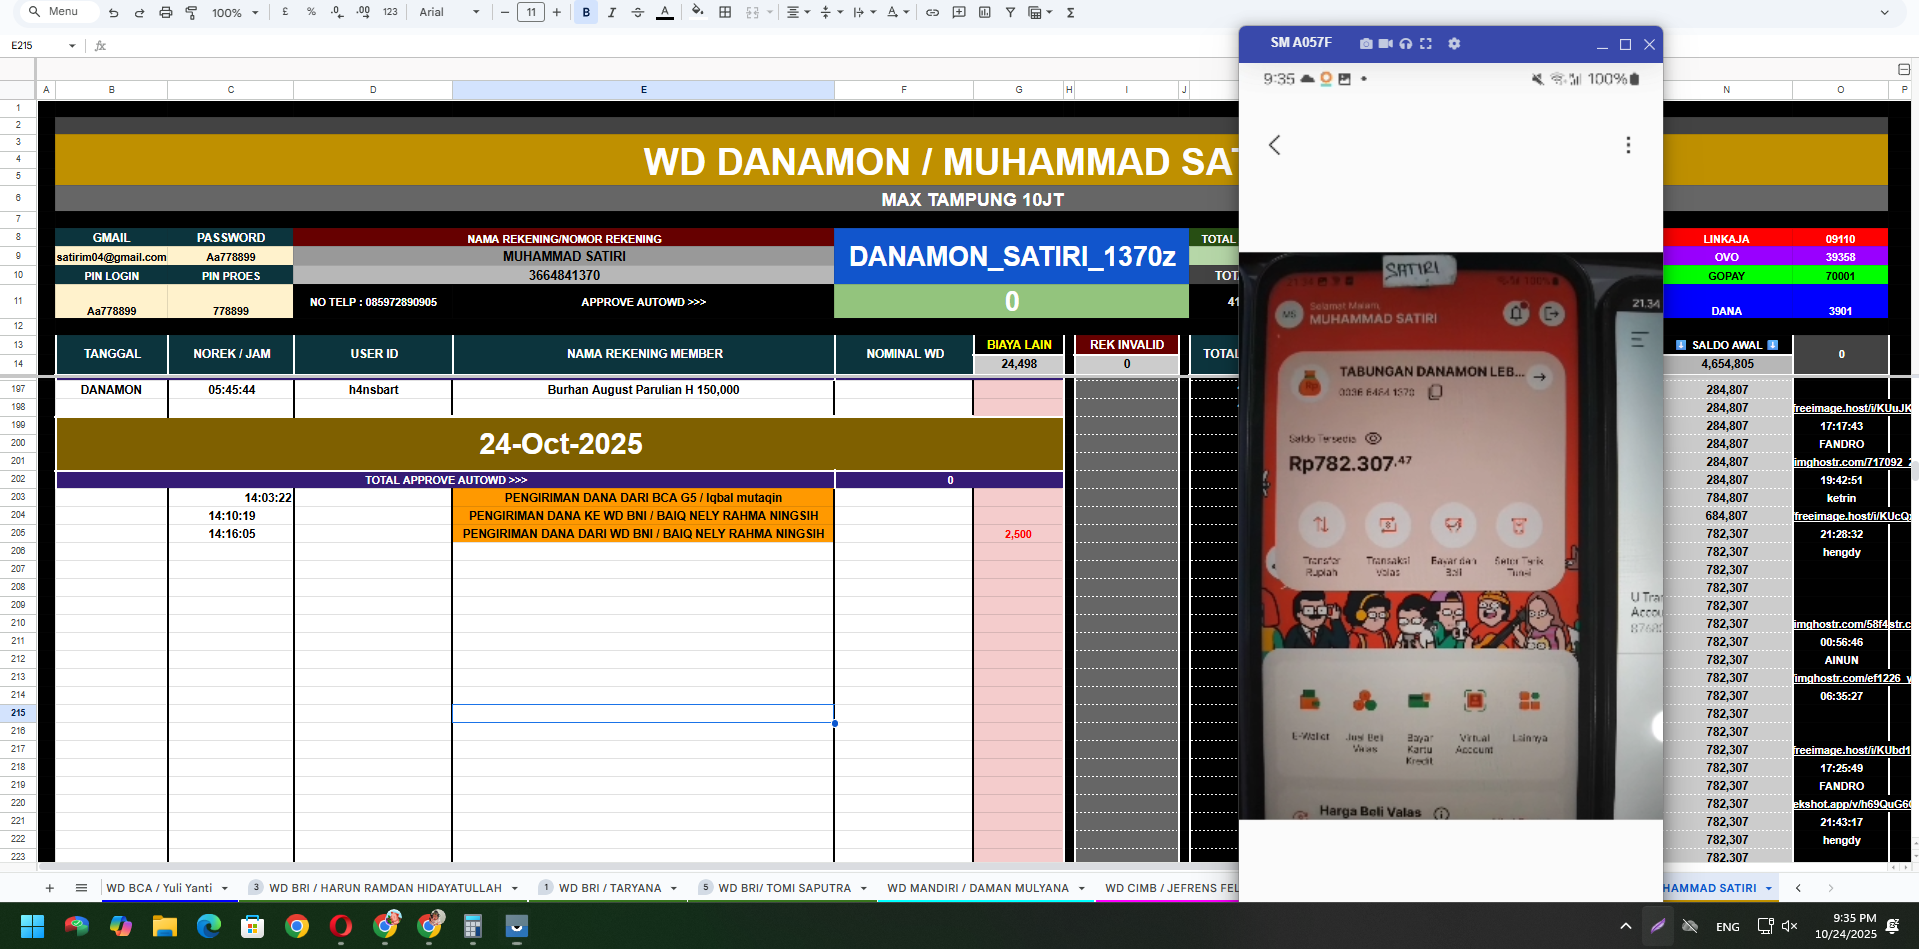Collapse the toolbar with top-right chevron
Viewport: 1919px width, 949px height.
click(x=1884, y=12)
